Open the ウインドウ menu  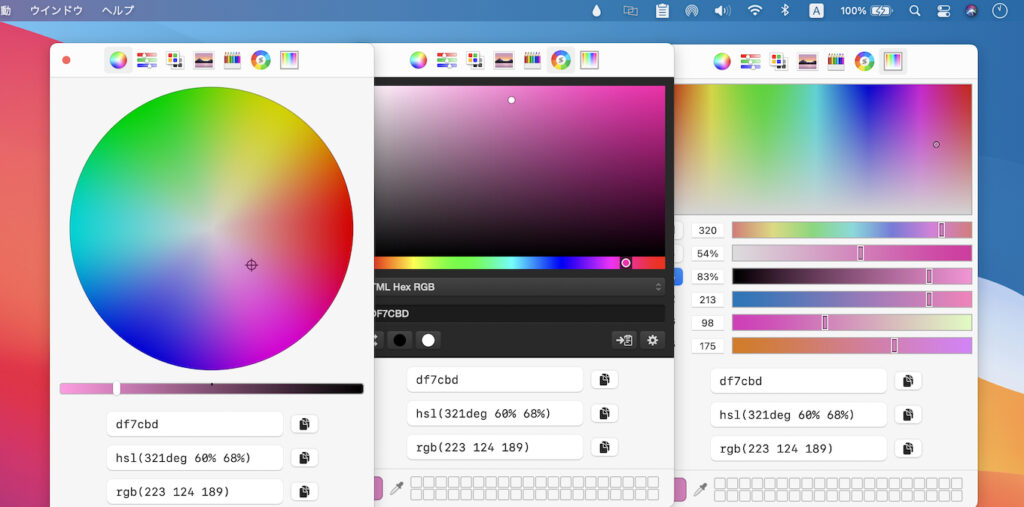pyautogui.click(x=56, y=11)
